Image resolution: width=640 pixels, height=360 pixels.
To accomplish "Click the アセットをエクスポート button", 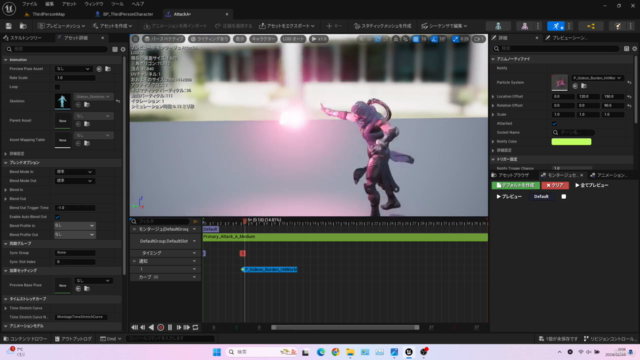I will pos(287,26).
